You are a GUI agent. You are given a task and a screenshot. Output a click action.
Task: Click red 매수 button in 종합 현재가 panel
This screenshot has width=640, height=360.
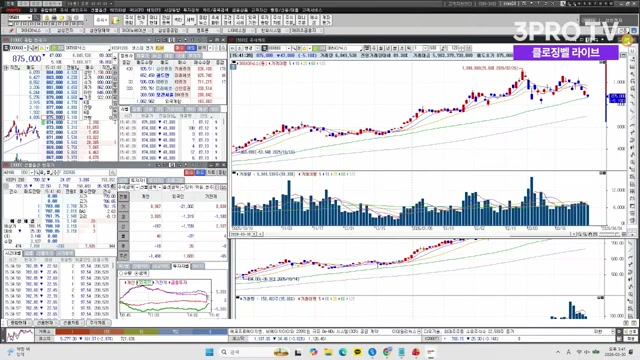coord(180,48)
